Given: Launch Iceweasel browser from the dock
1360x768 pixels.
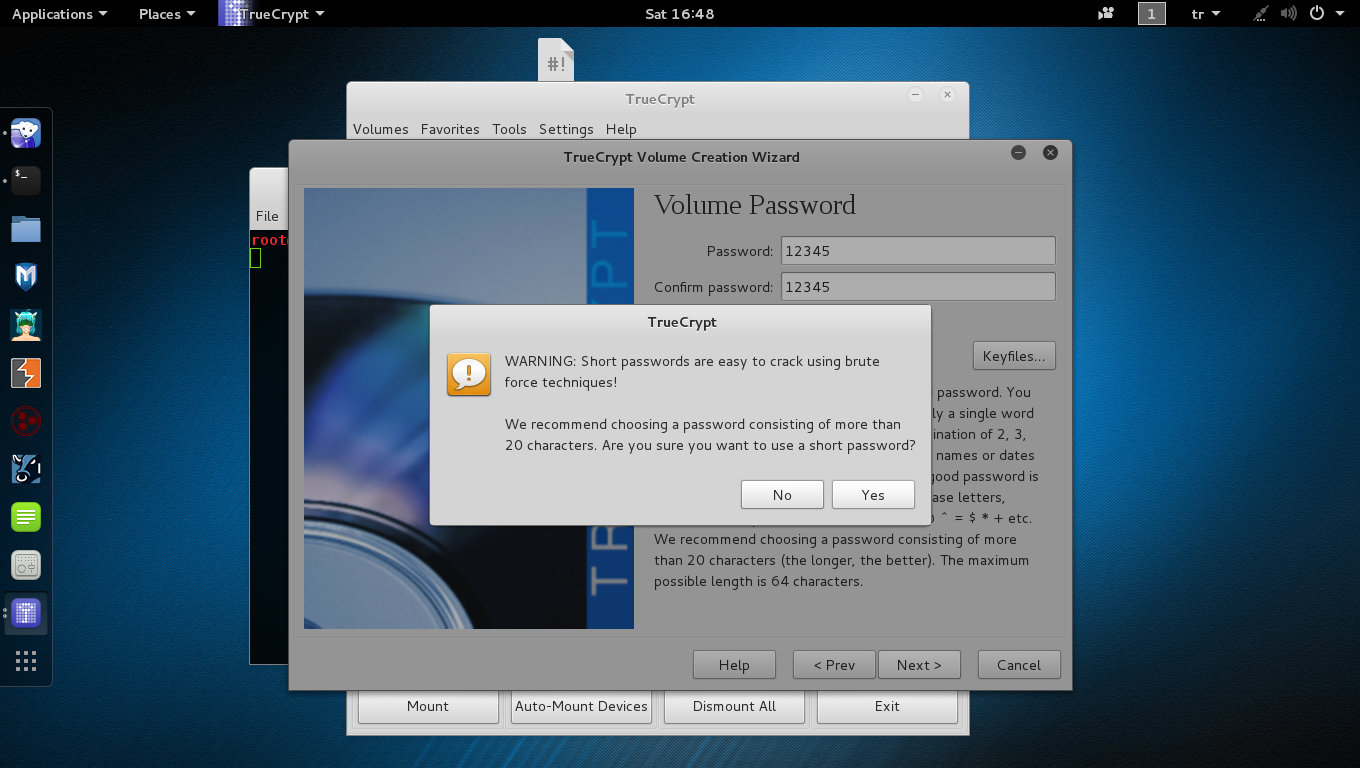Looking at the screenshot, I should point(26,133).
